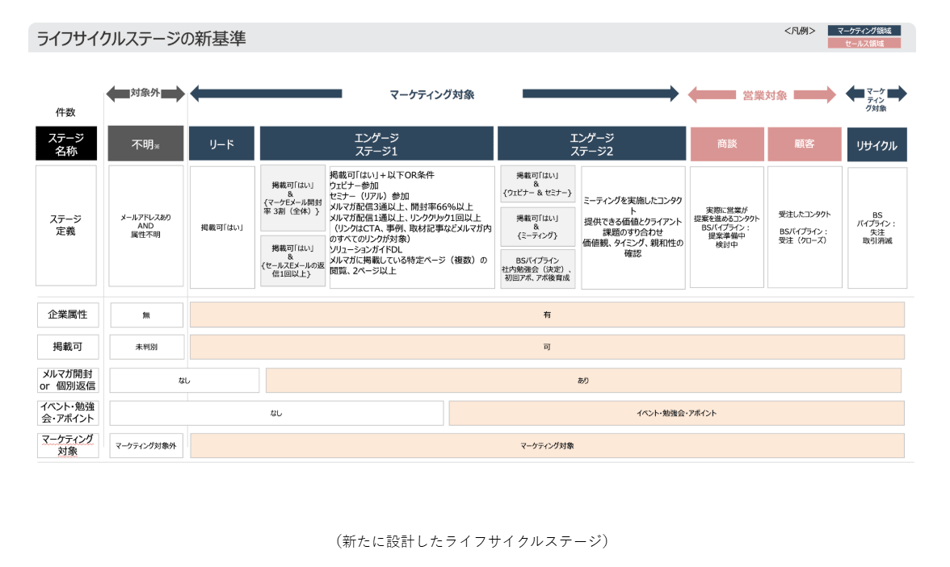Click the 商談 stage header

pyautogui.click(x=727, y=144)
